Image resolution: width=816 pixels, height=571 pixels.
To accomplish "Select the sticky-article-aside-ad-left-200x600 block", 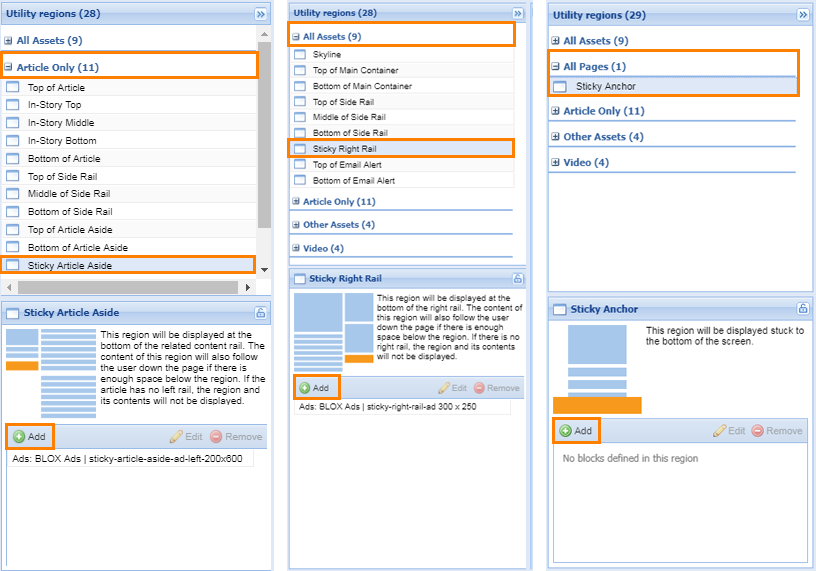I will [x=128, y=458].
